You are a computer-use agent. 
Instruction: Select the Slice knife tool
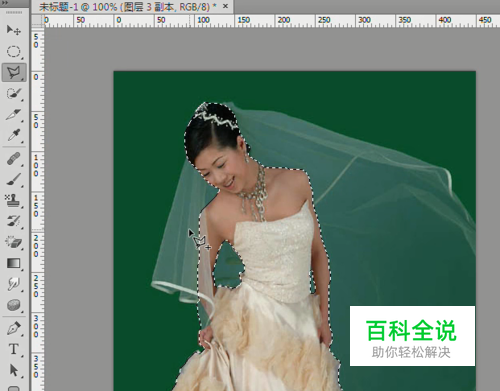pyautogui.click(x=14, y=115)
